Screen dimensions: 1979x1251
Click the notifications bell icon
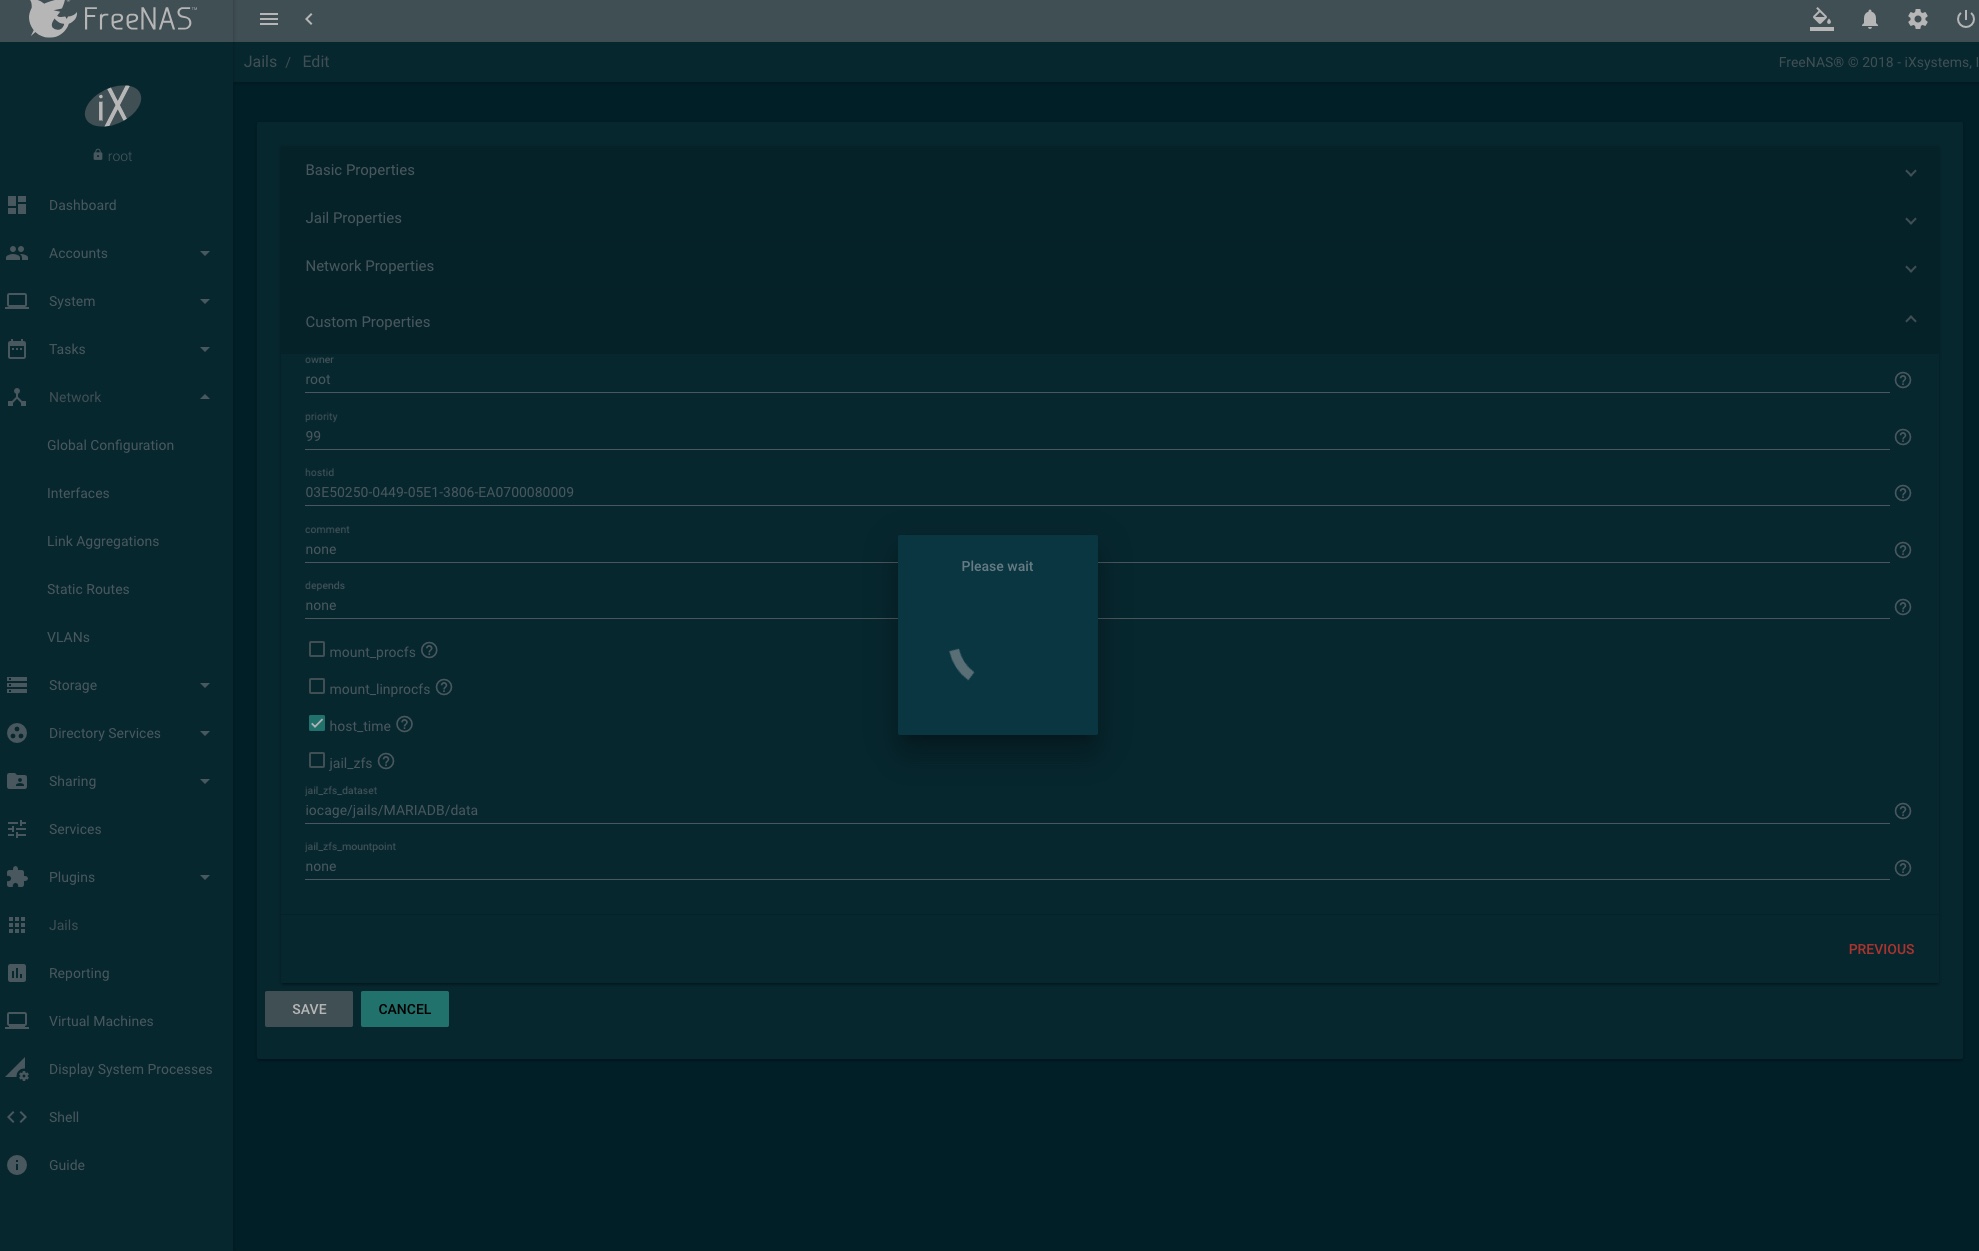tap(1869, 19)
